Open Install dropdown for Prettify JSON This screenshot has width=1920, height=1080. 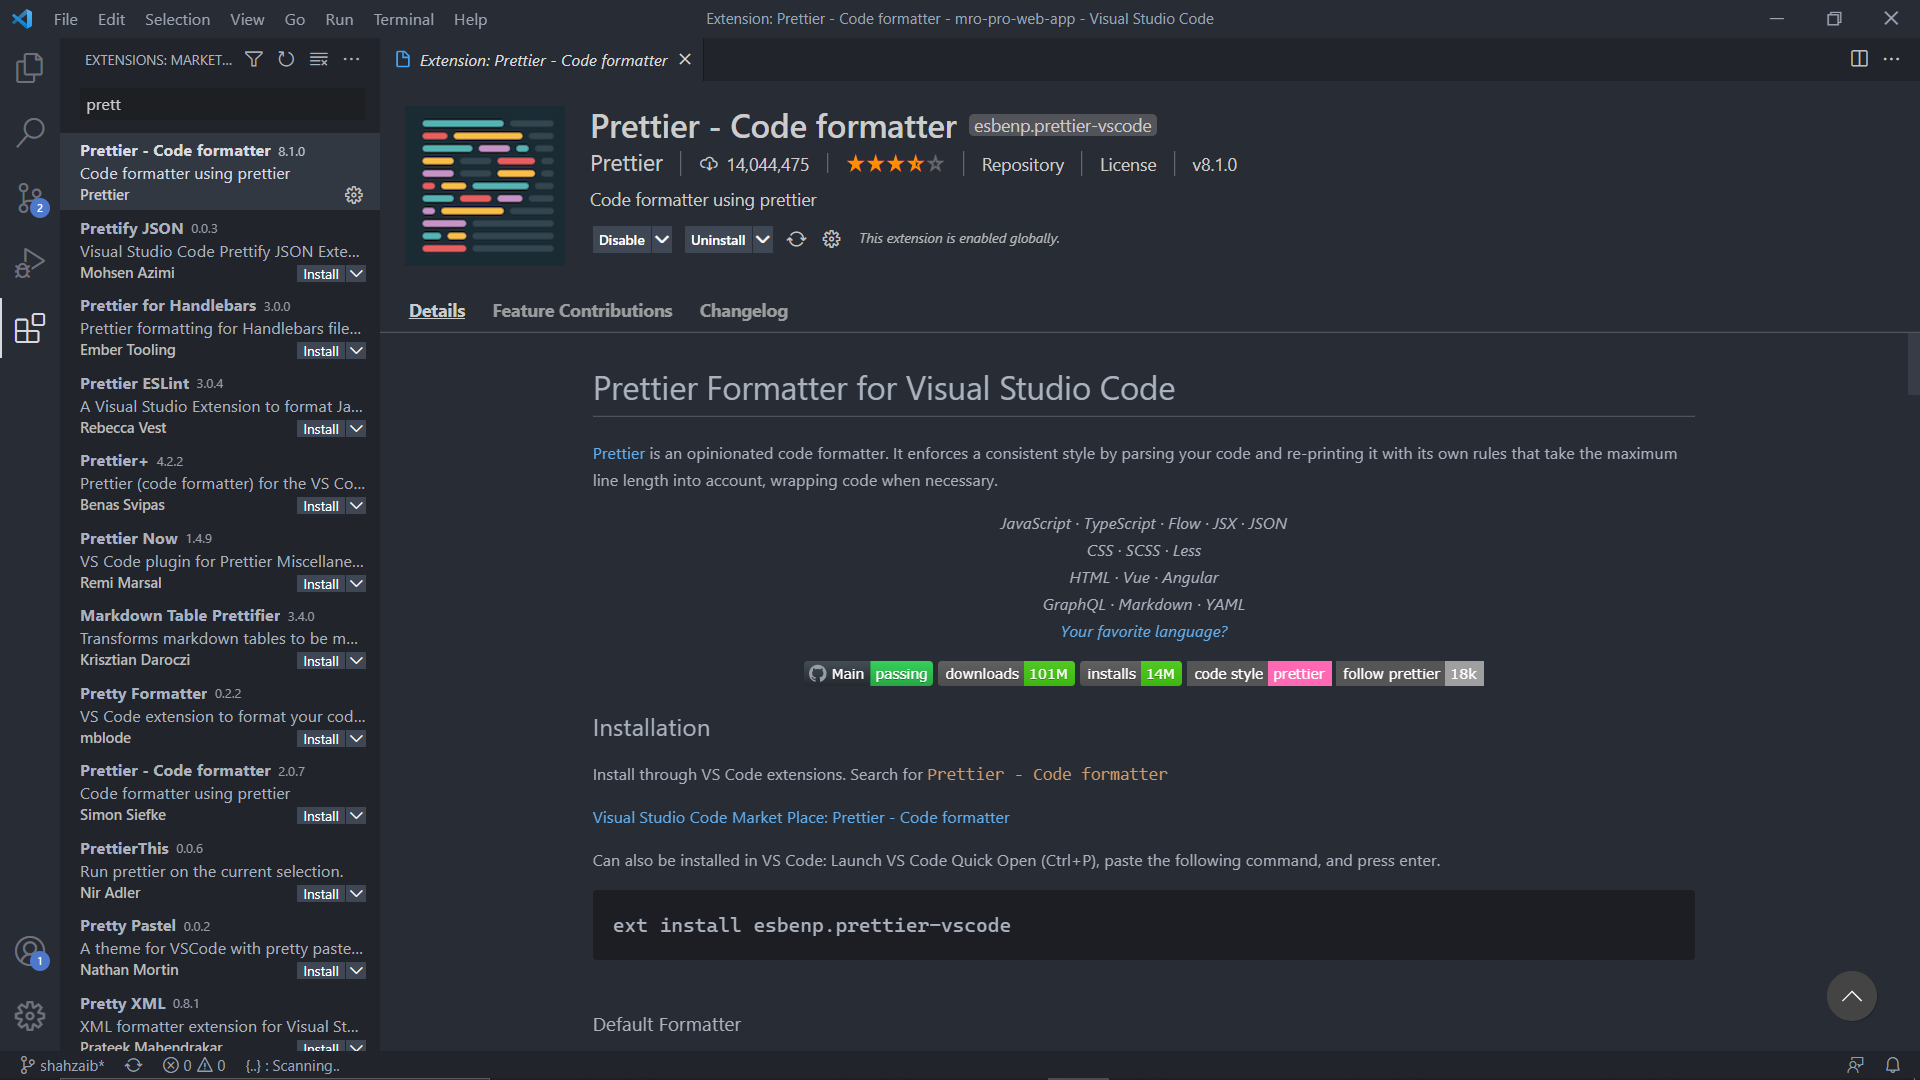(x=356, y=274)
